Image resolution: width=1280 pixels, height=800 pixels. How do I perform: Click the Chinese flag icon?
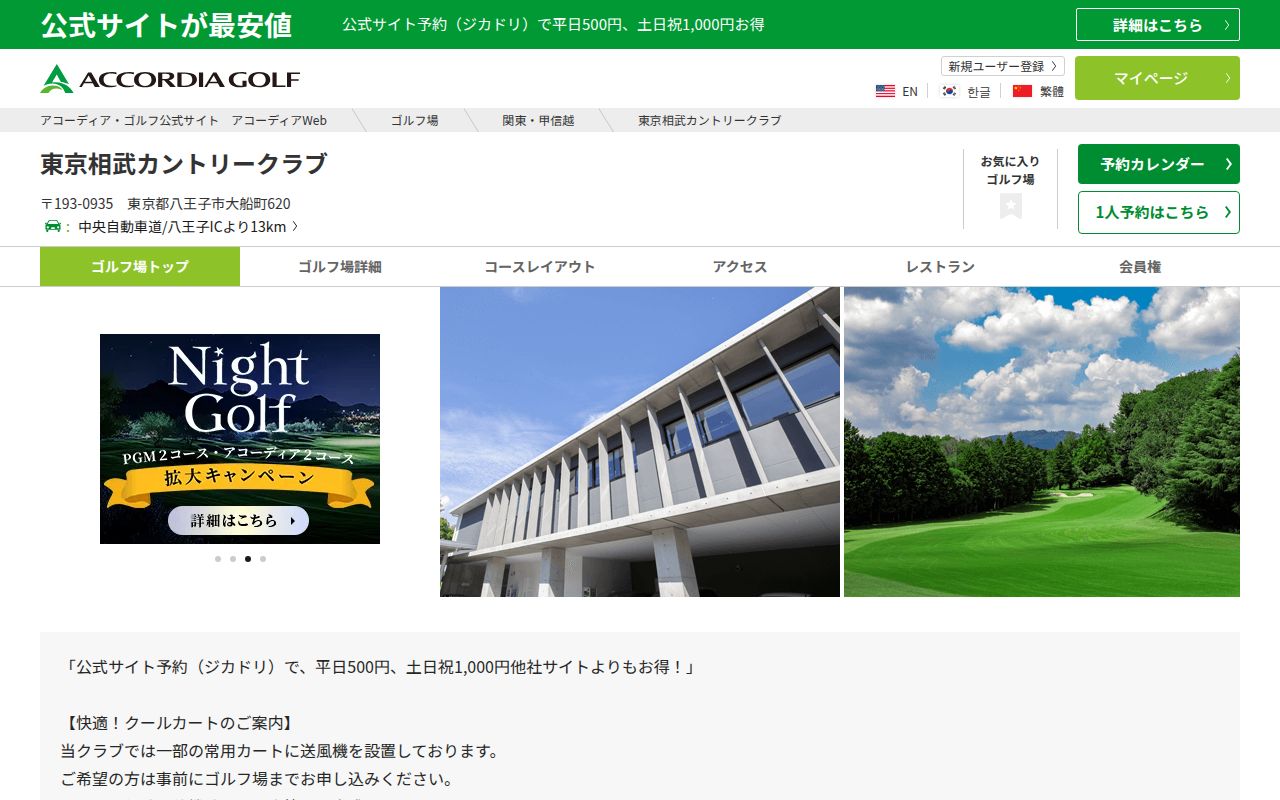[x=1022, y=91]
